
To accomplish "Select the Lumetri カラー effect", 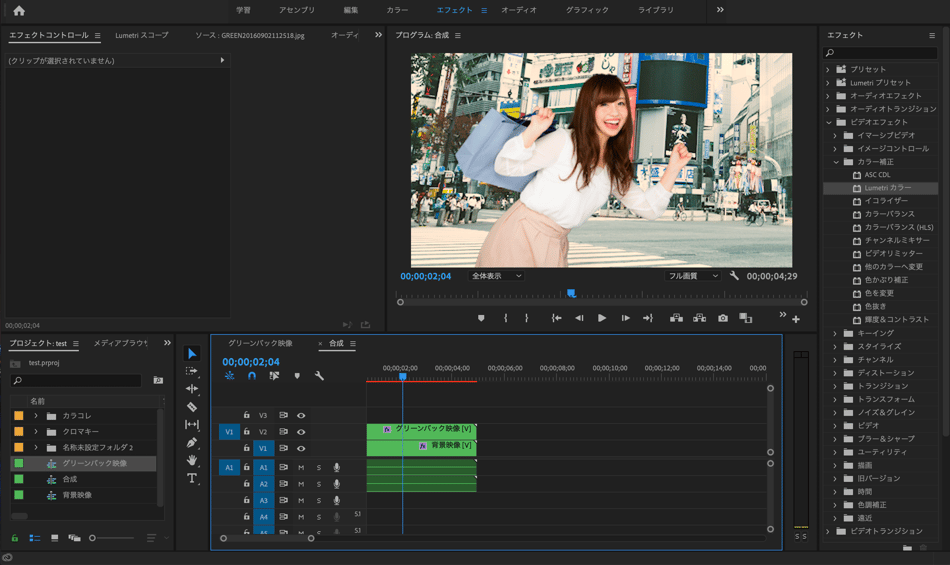I will pos(887,188).
